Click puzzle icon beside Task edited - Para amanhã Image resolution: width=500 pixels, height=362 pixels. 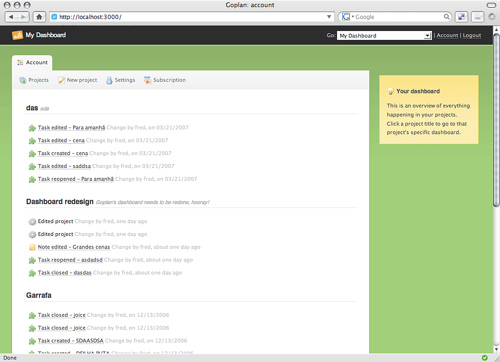[x=32, y=128]
